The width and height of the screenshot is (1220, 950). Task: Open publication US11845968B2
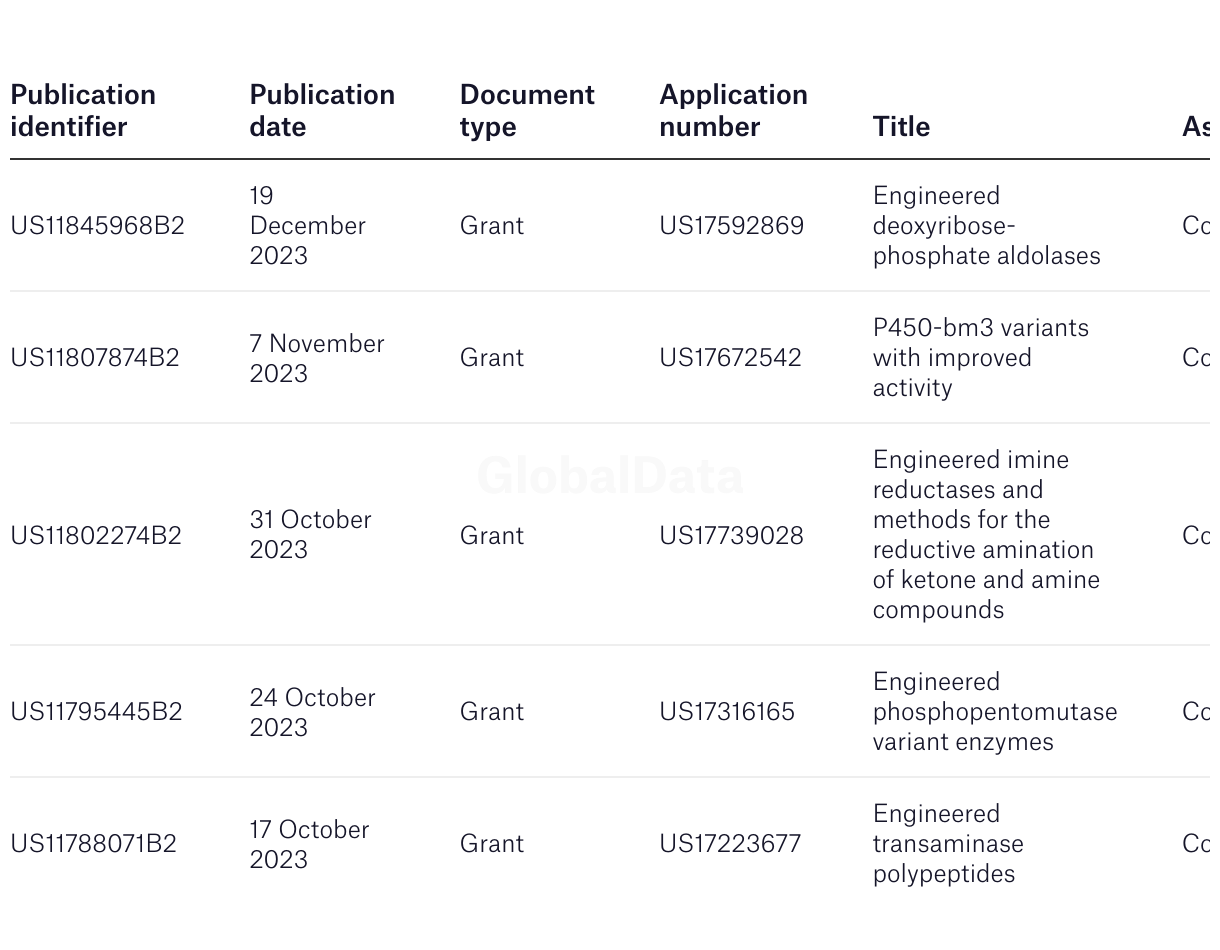pyautogui.click(x=97, y=225)
